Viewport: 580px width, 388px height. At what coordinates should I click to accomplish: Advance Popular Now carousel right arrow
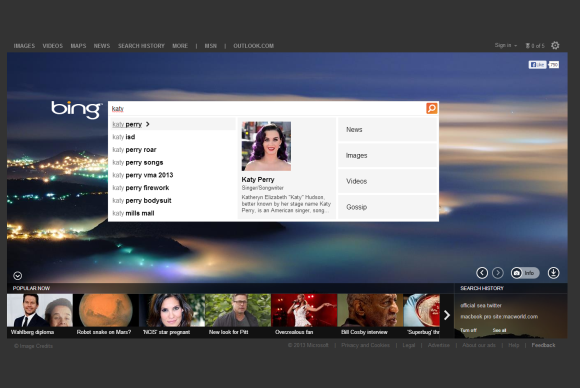coord(447,315)
